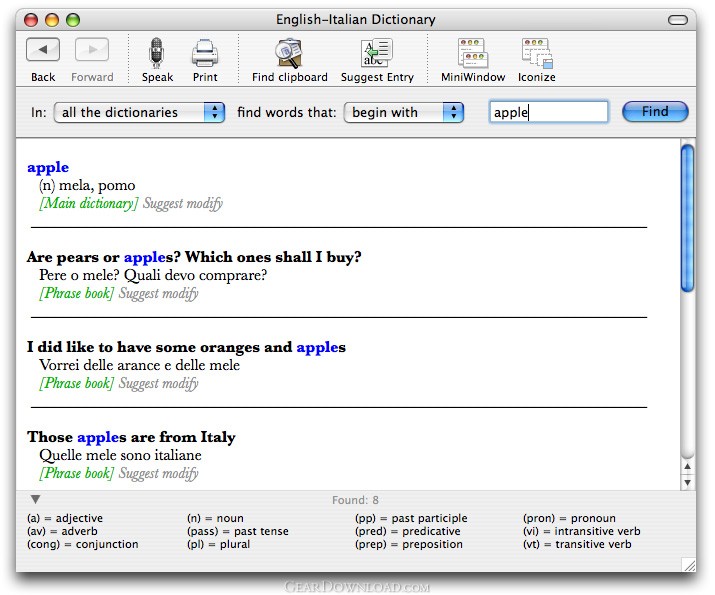Open the 'begin with' search mode dropdown

click(x=404, y=112)
